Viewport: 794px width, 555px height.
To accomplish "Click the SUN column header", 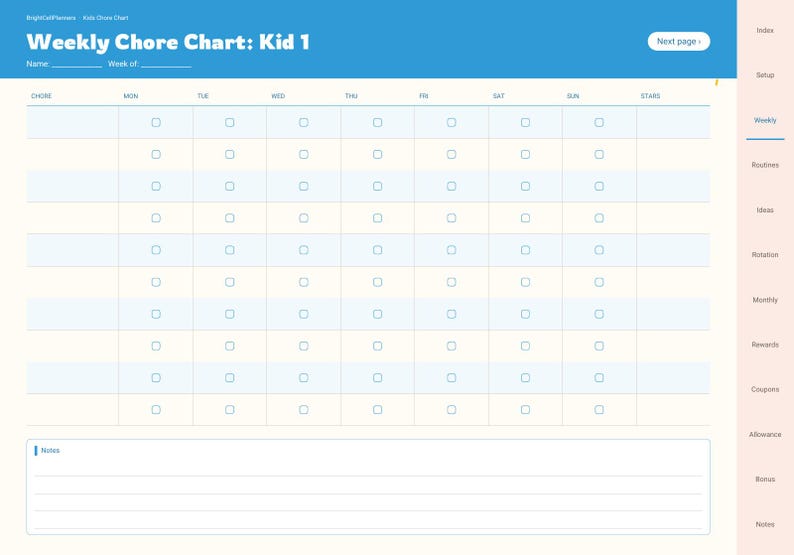I will (573, 96).
